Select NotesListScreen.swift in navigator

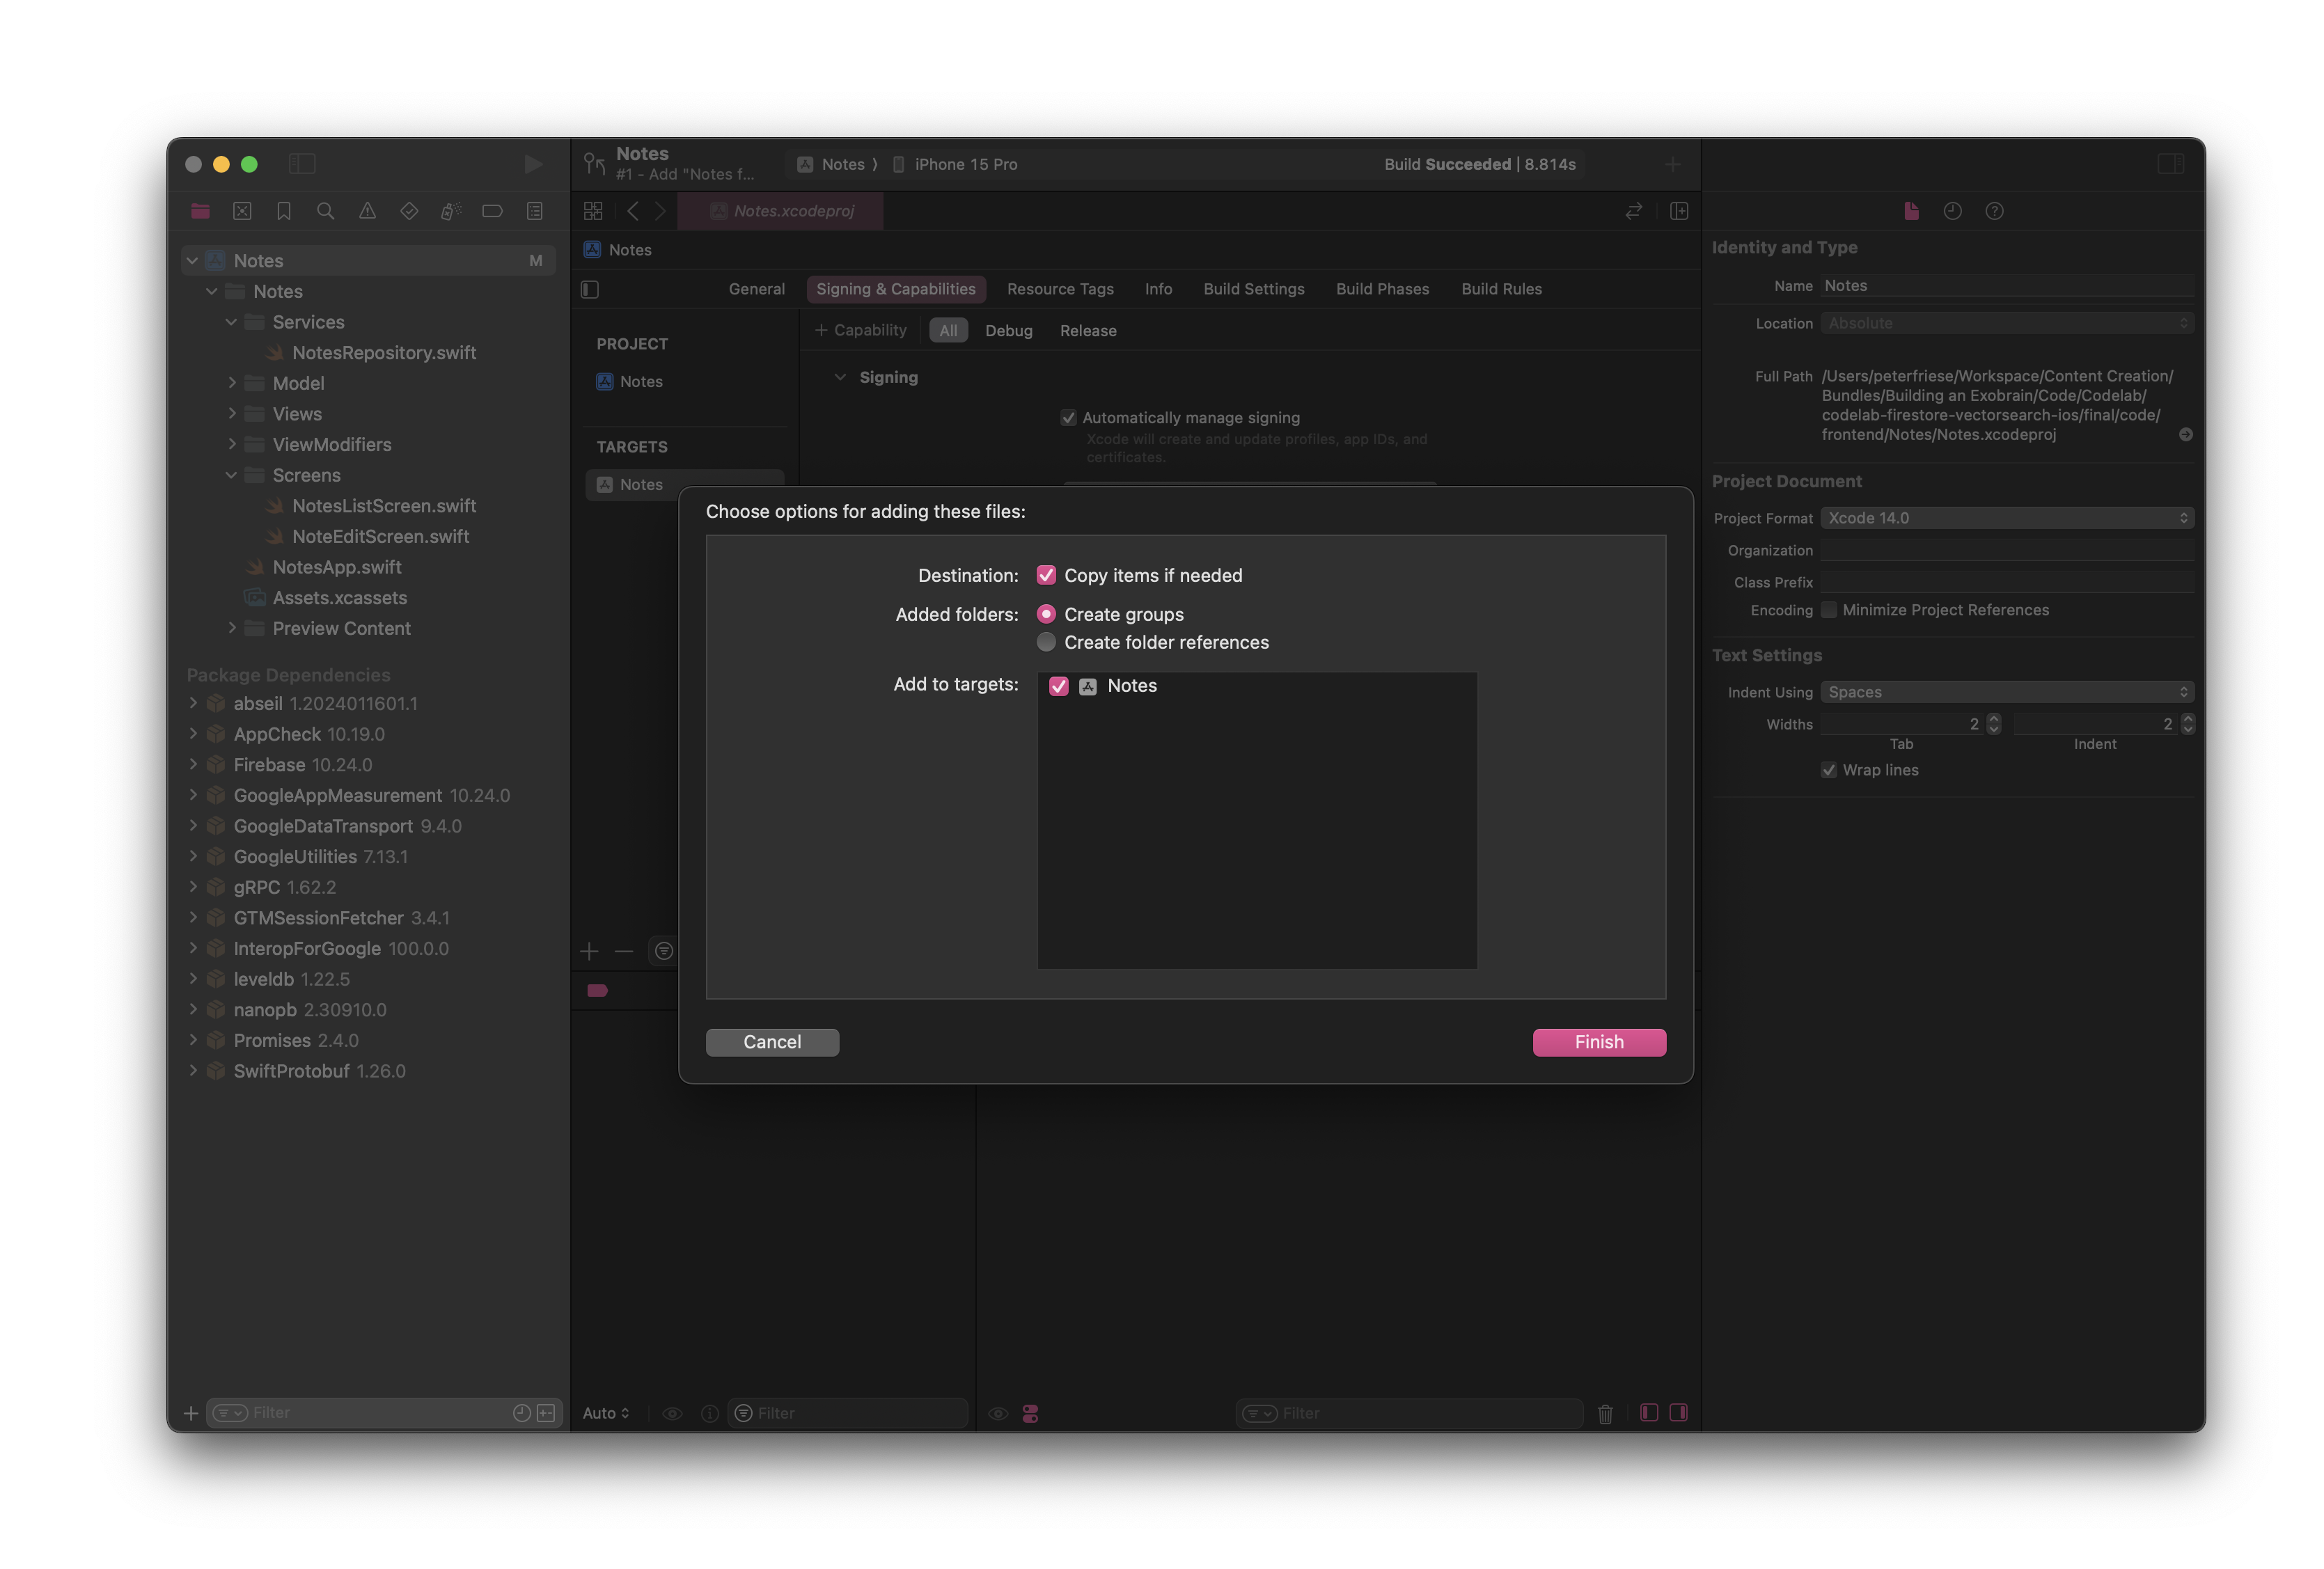(385, 504)
